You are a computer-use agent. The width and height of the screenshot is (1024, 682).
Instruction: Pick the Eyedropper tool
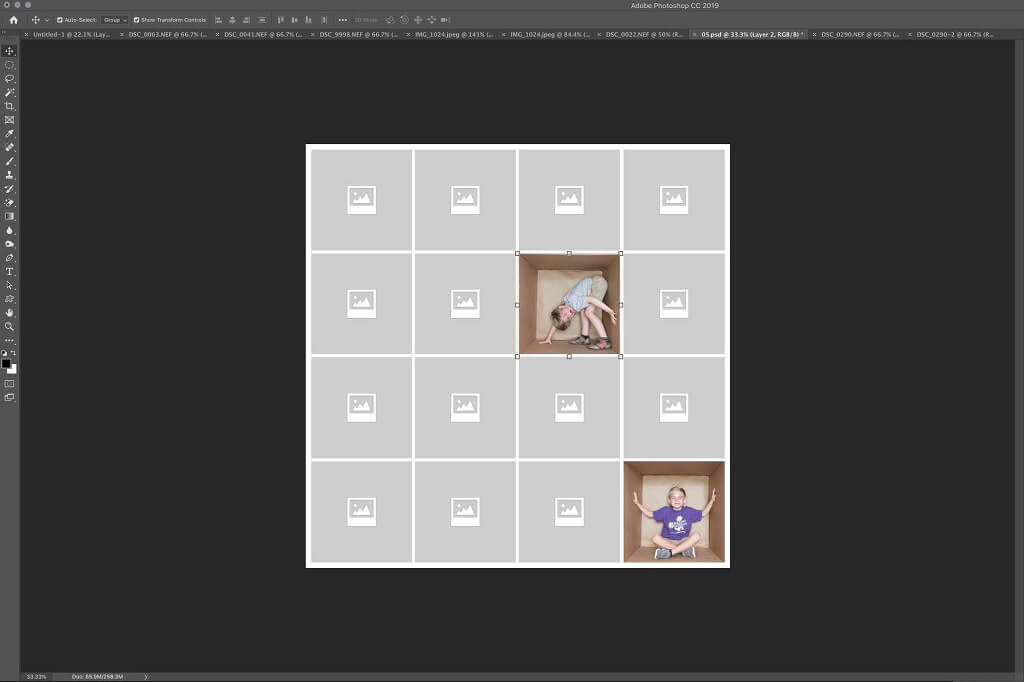pos(10,133)
